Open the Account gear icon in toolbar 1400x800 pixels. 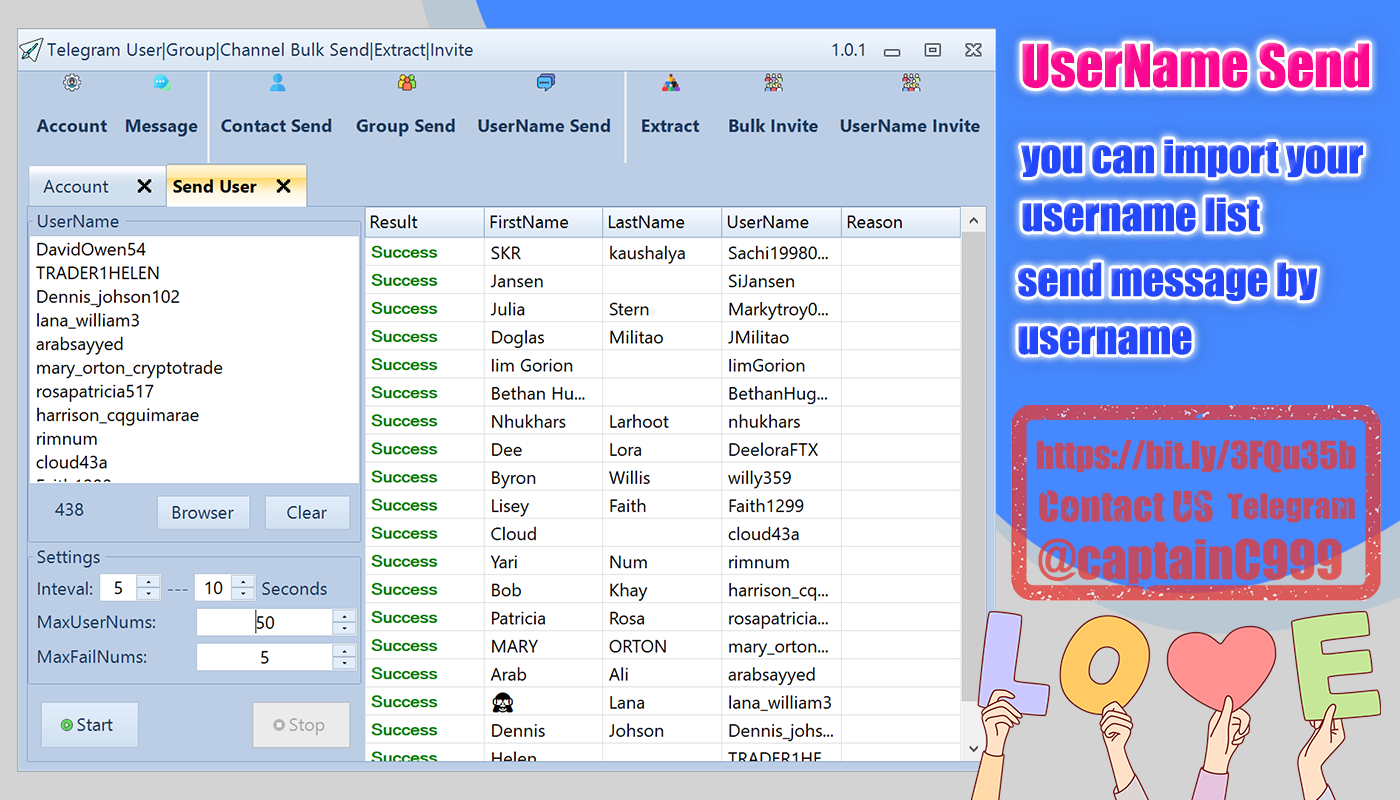pyautogui.click(x=72, y=84)
